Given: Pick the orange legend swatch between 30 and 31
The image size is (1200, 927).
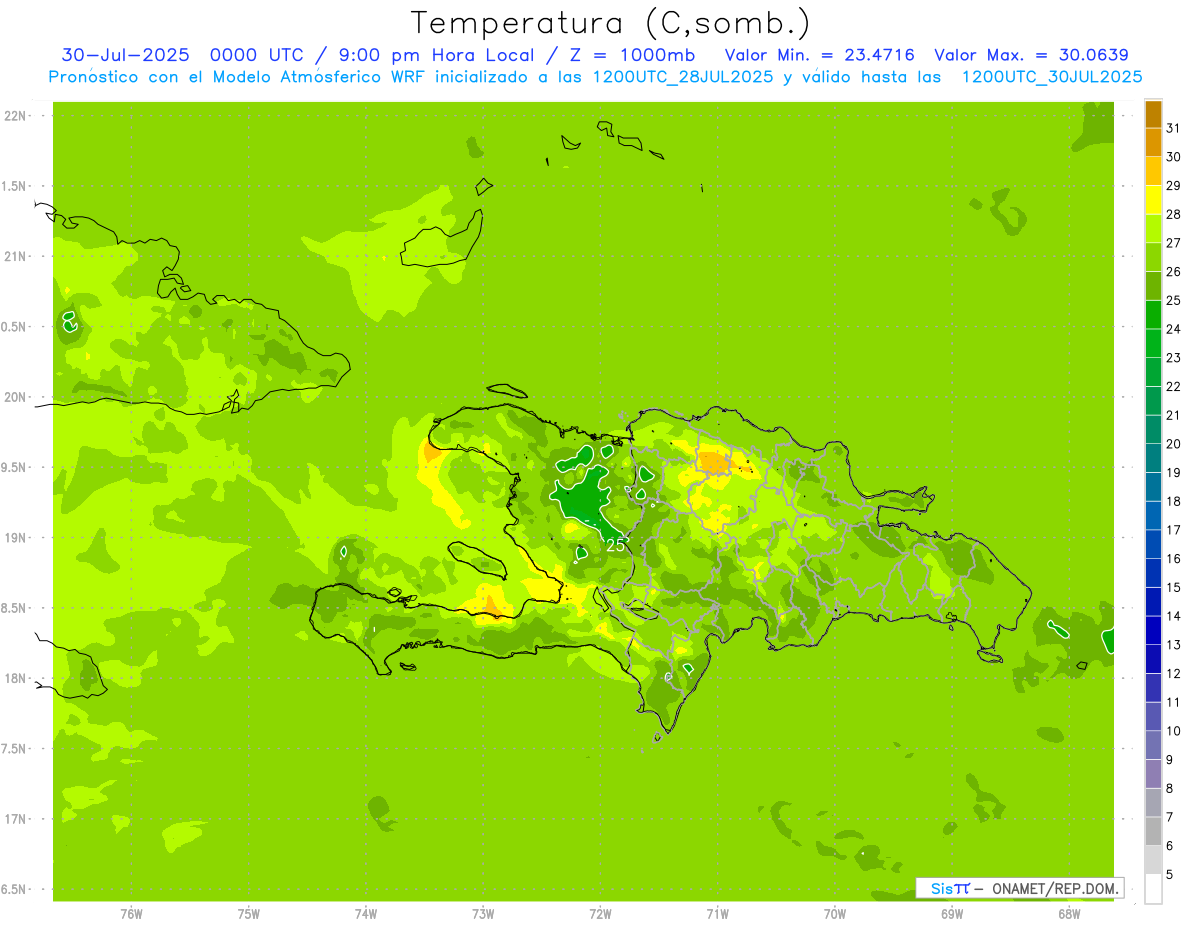Looking at the screenshot, I should coord(1153,143).
